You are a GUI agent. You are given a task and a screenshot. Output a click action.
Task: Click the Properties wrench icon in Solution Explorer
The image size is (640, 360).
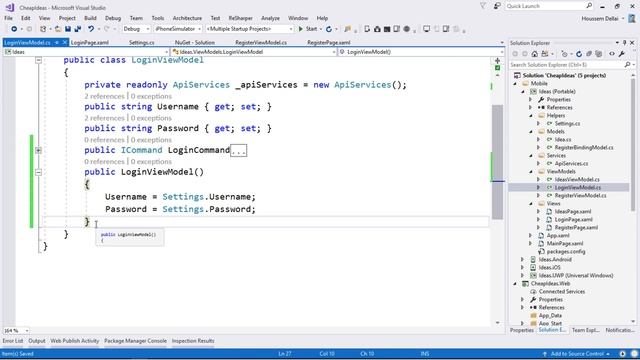(622, 54)
